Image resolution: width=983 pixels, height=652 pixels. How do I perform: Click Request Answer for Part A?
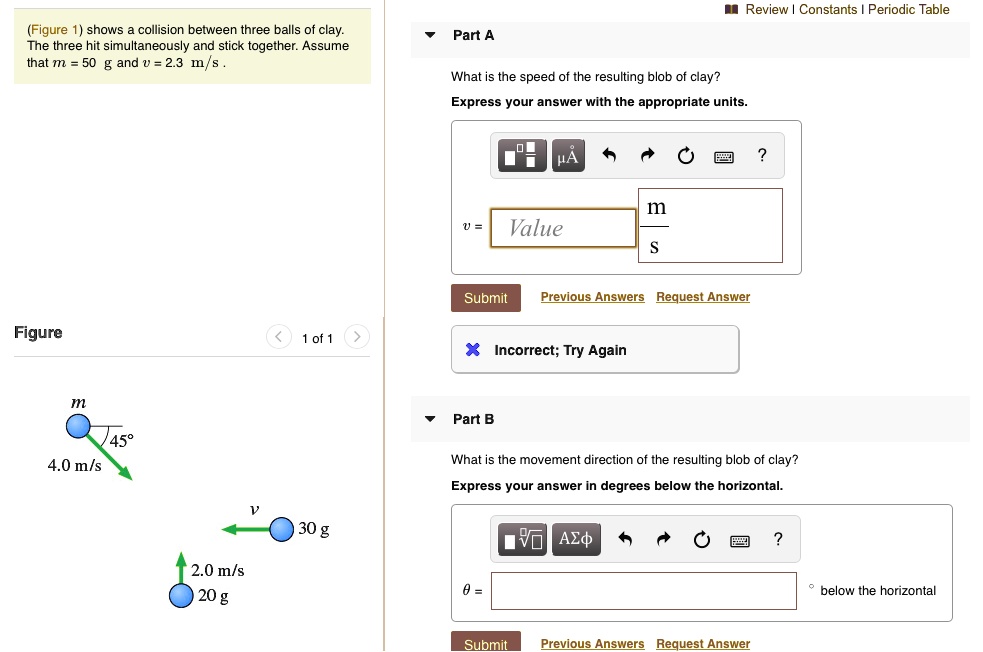pyautogui.click(x=703, y=296)
